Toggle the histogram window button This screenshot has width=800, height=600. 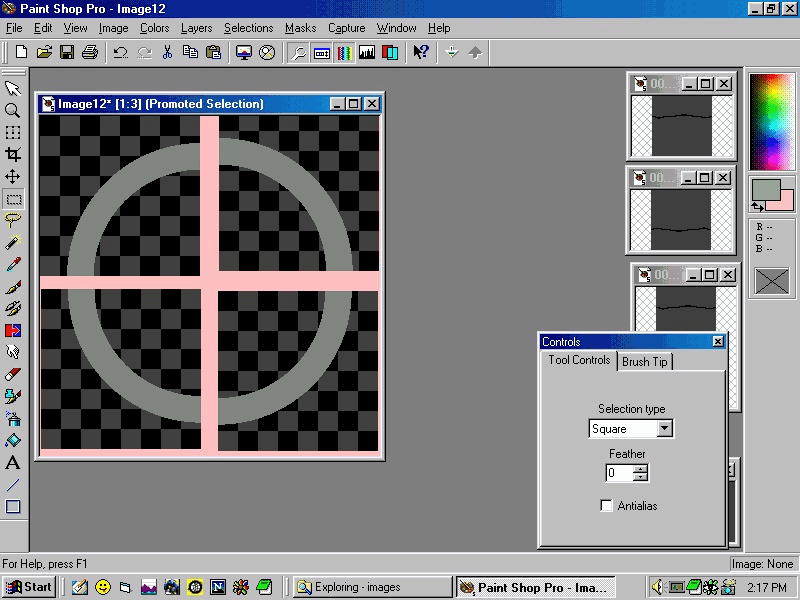(x=367, y=52)
